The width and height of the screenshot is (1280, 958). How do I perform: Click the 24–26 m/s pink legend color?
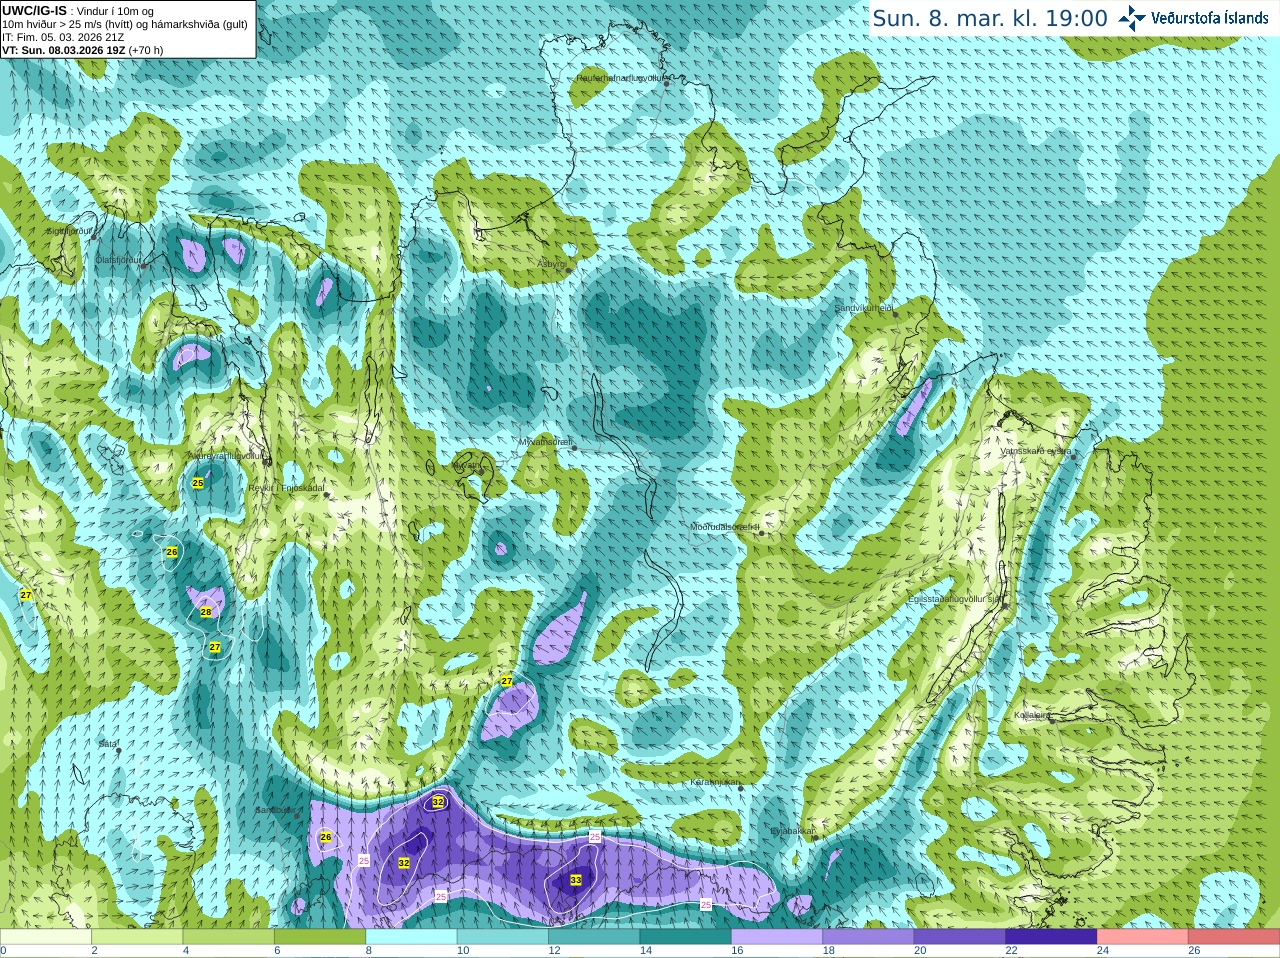[x=1143, y=937]
